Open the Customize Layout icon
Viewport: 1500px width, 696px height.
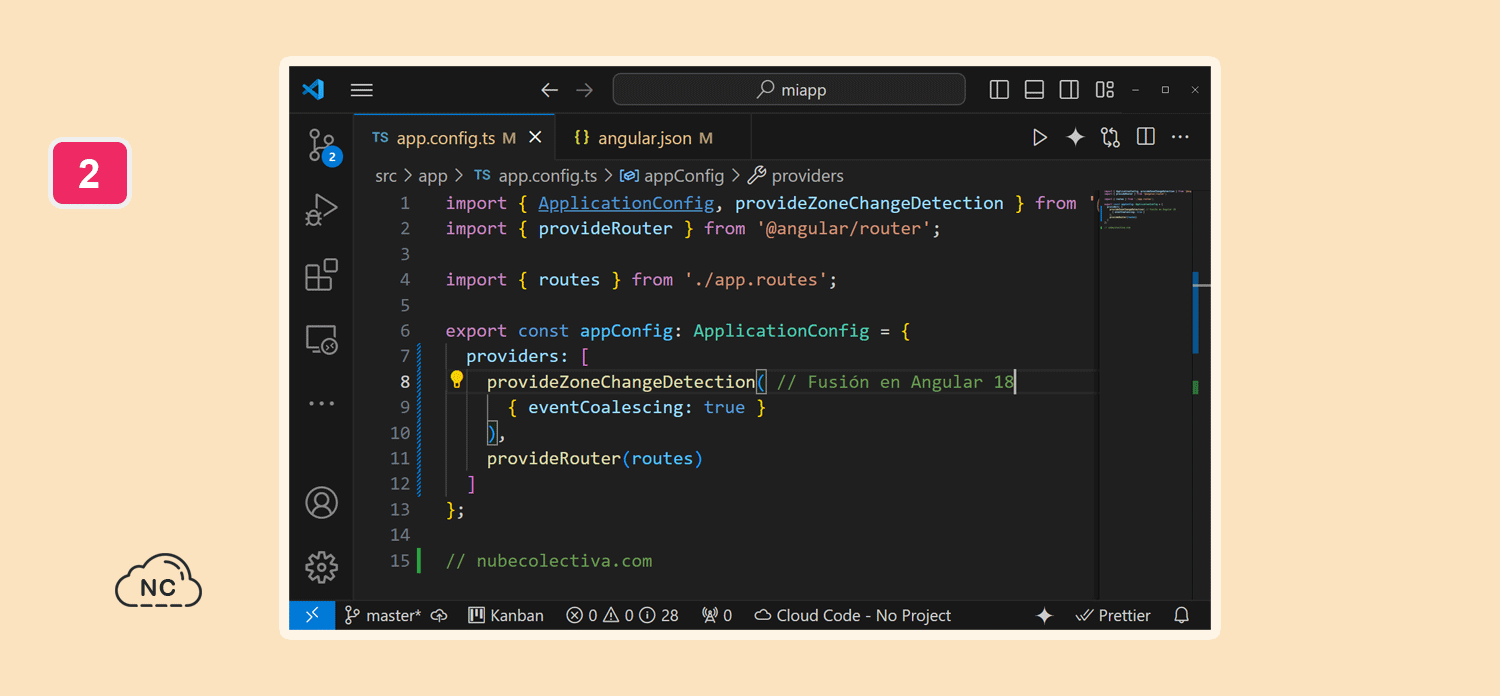[x=1104, y=90]
